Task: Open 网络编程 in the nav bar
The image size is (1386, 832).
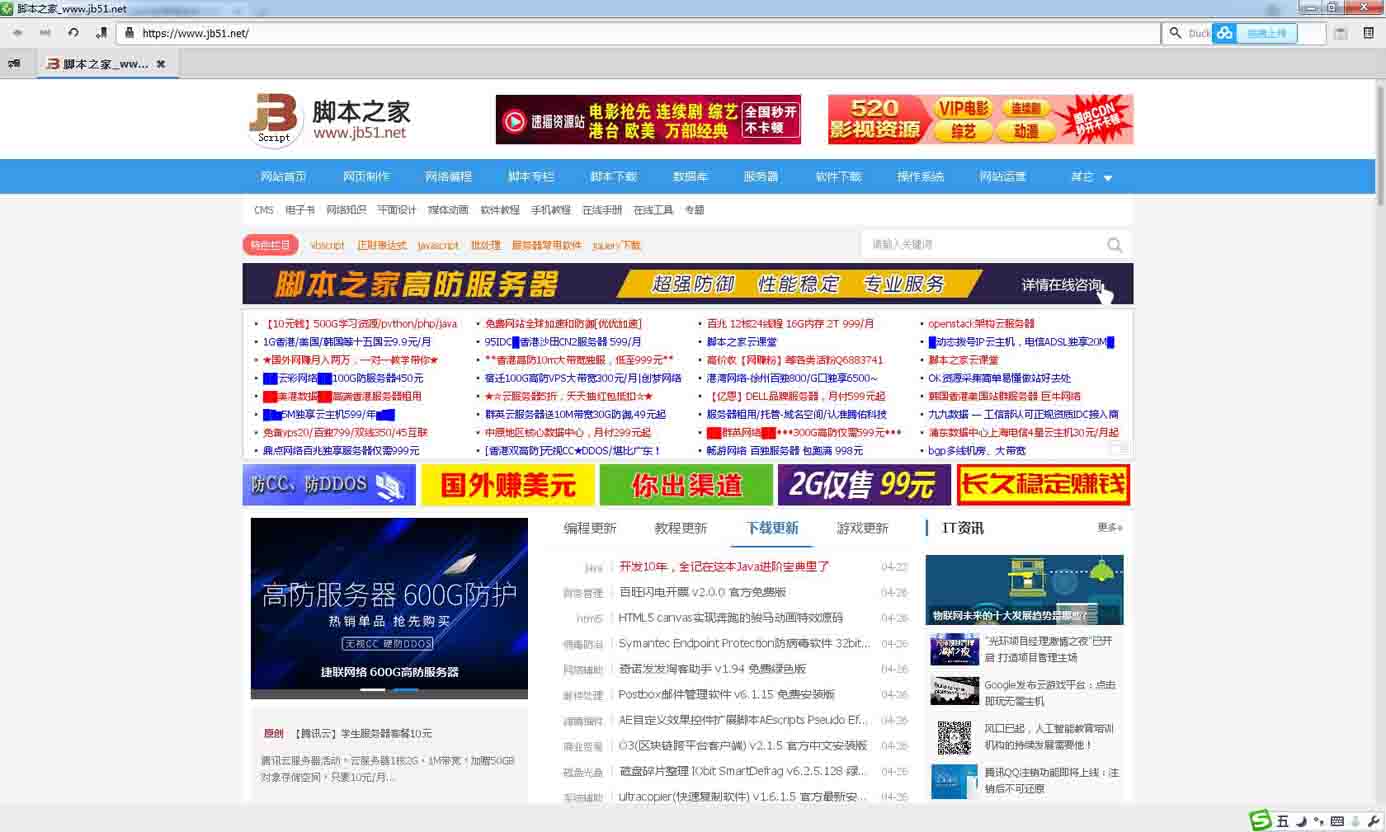Action: point(448,177)
